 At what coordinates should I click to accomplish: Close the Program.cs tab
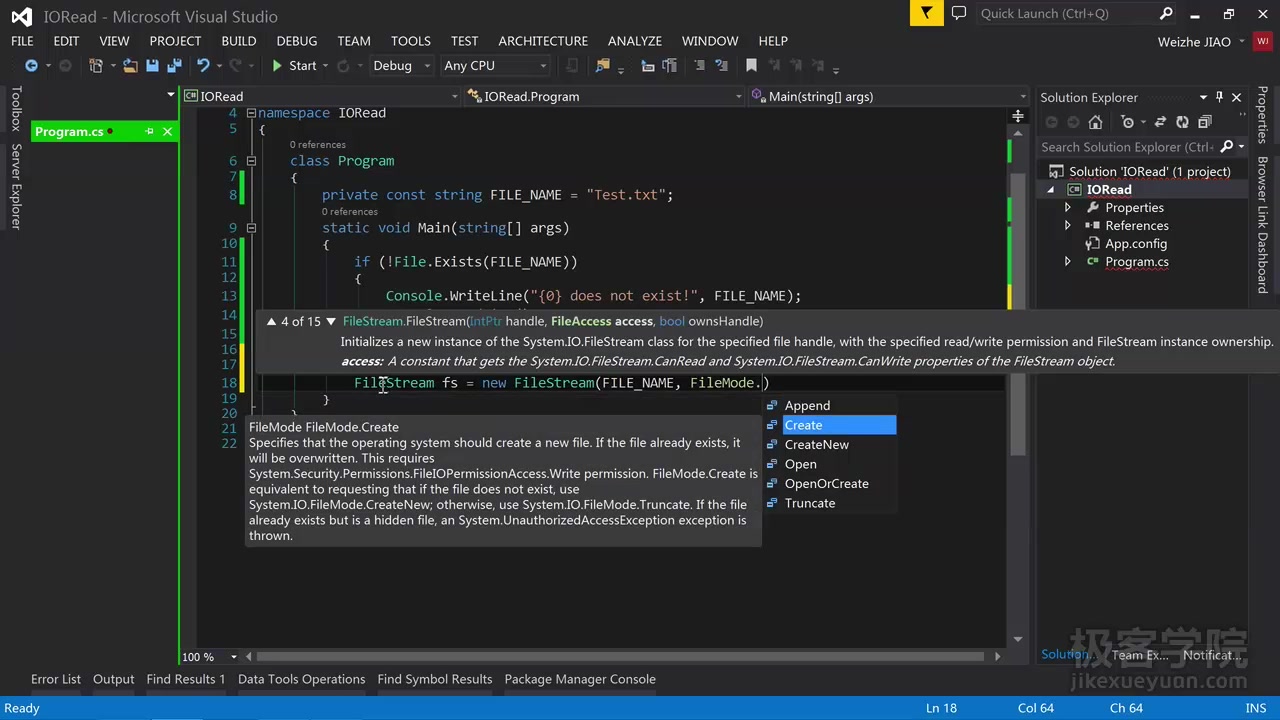pyautogui.click(x=167, y=132)
